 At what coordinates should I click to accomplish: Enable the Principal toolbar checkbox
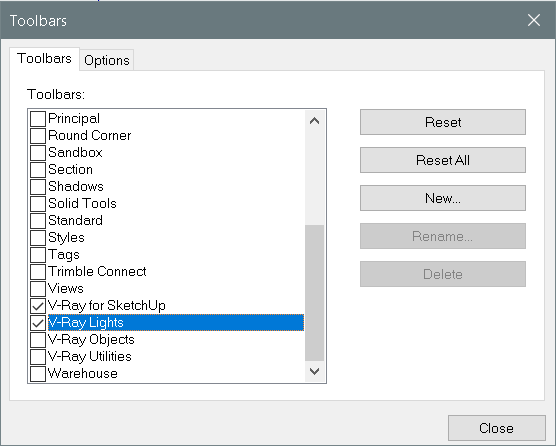pyautogui.click(x=38, y=118)
